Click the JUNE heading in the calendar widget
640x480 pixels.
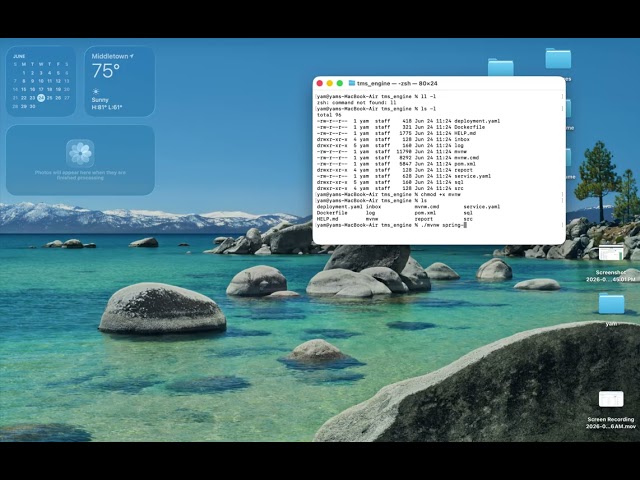coord(19,56)
